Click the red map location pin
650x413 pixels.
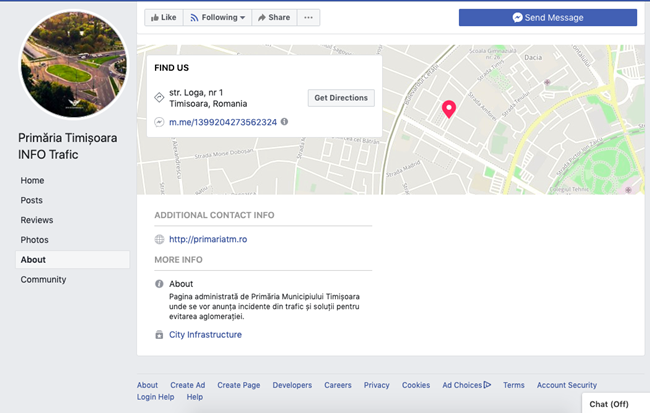point(449,109)
